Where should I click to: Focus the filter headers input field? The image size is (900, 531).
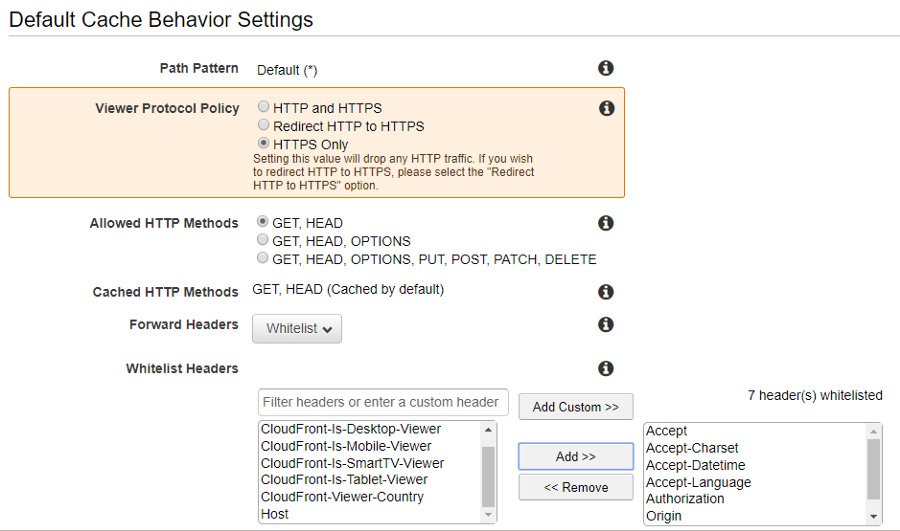click(x=383, y=402)
